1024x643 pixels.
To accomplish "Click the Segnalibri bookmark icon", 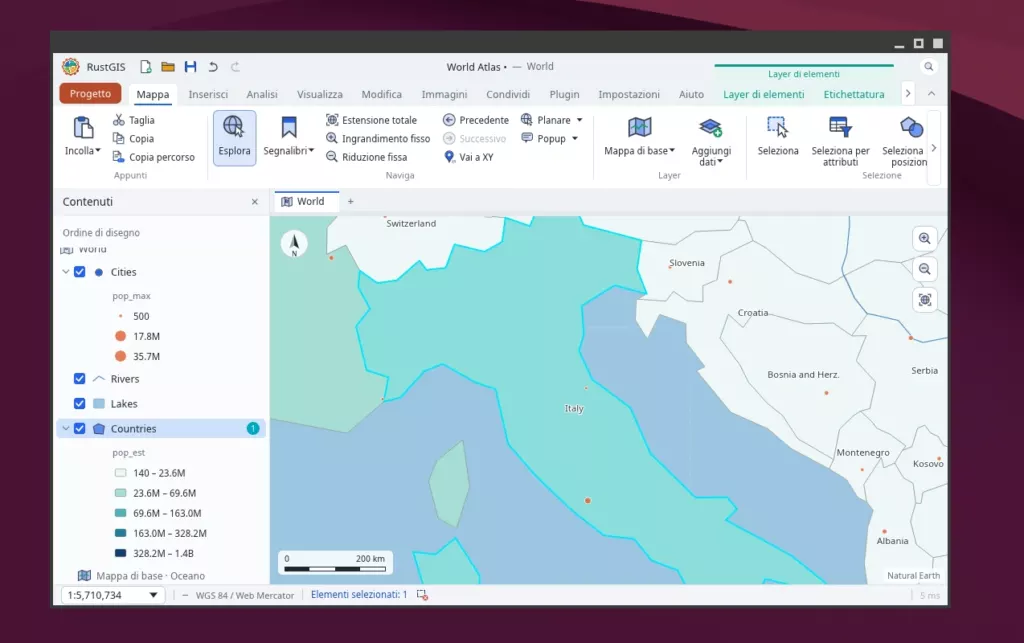I will pos(289,127).
